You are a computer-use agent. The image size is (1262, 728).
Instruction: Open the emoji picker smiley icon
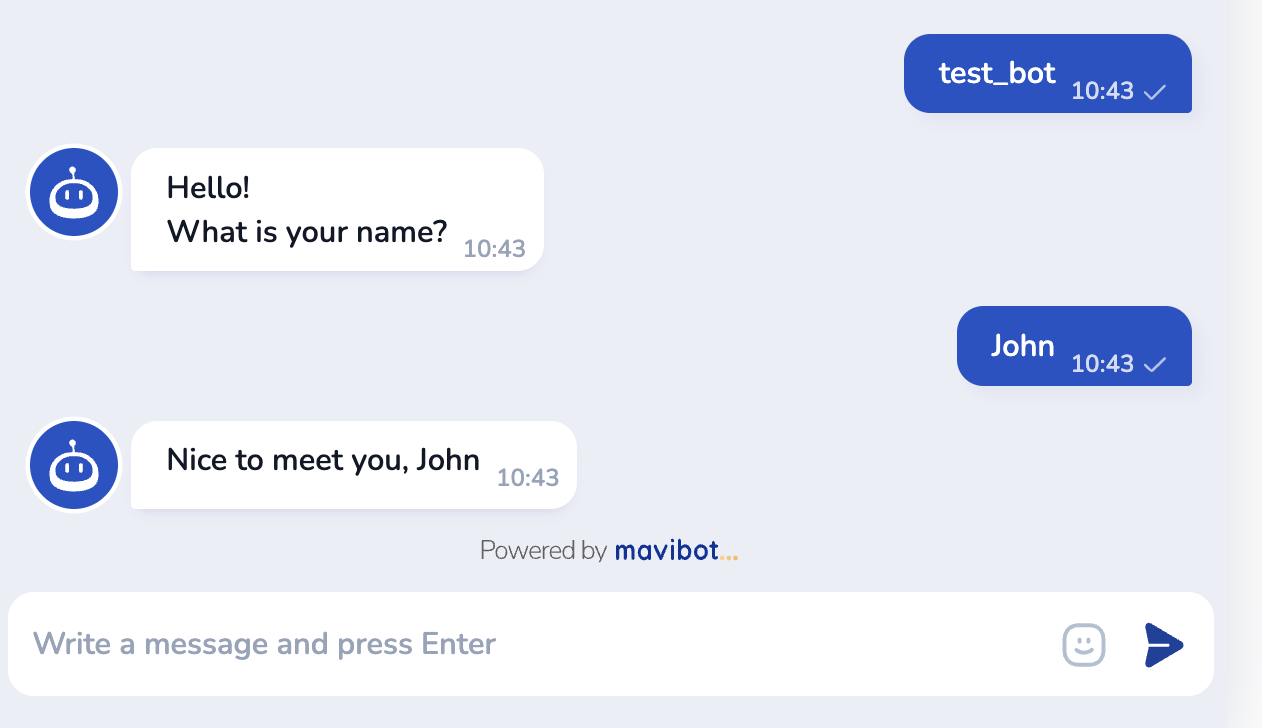(x=1083, y=644)
